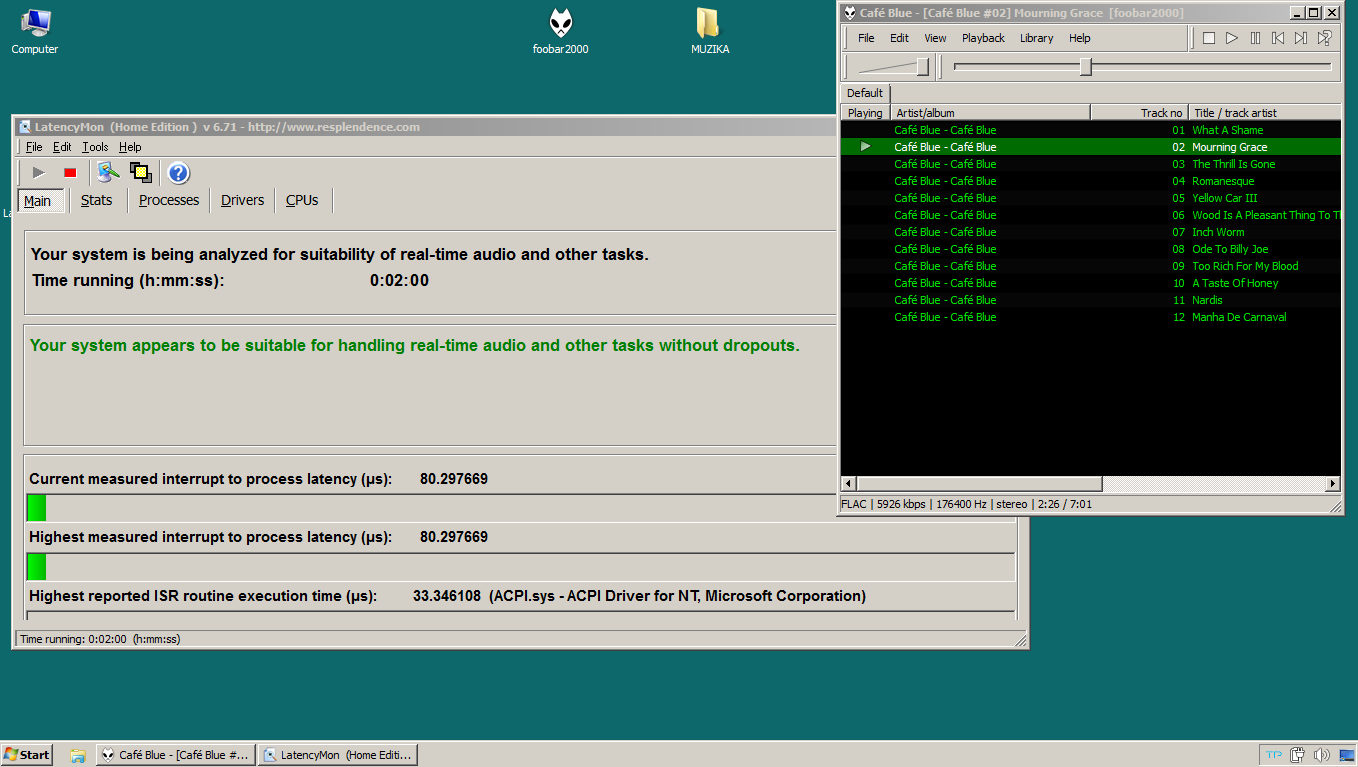Switch to the Drivers tab

tap(243, 200)
